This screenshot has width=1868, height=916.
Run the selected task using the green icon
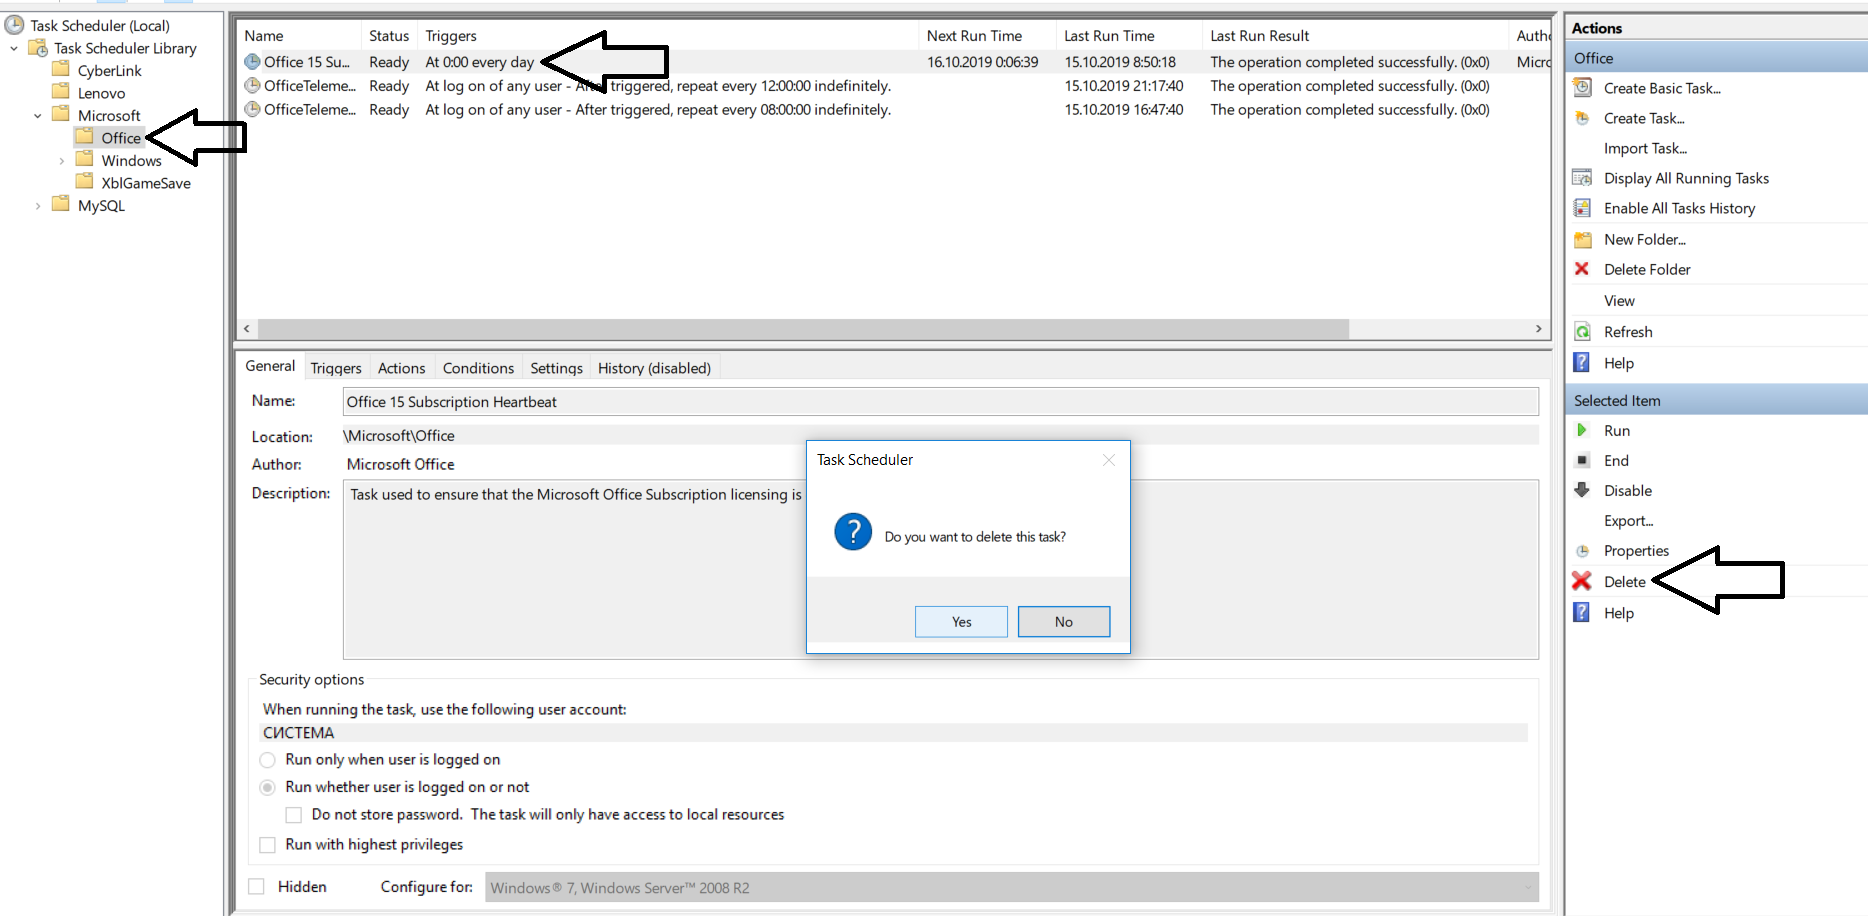point(1583,430)
